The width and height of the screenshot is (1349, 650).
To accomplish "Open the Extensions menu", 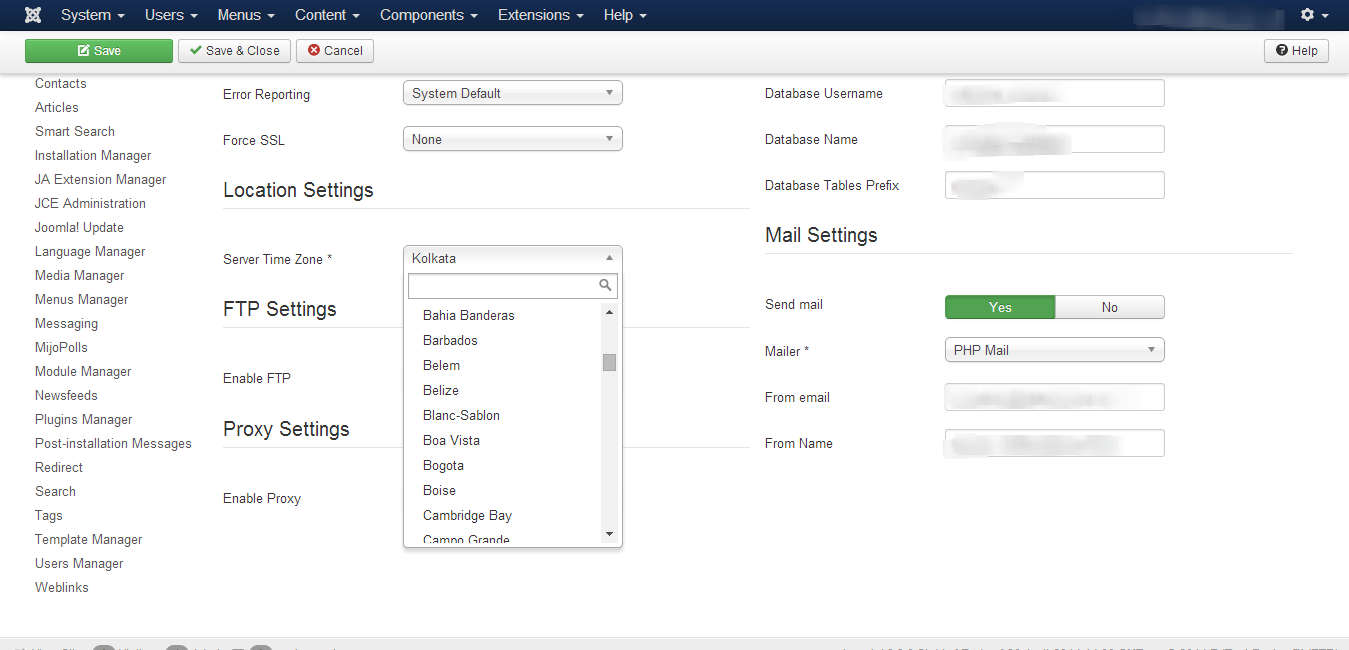I will (534, 14).
